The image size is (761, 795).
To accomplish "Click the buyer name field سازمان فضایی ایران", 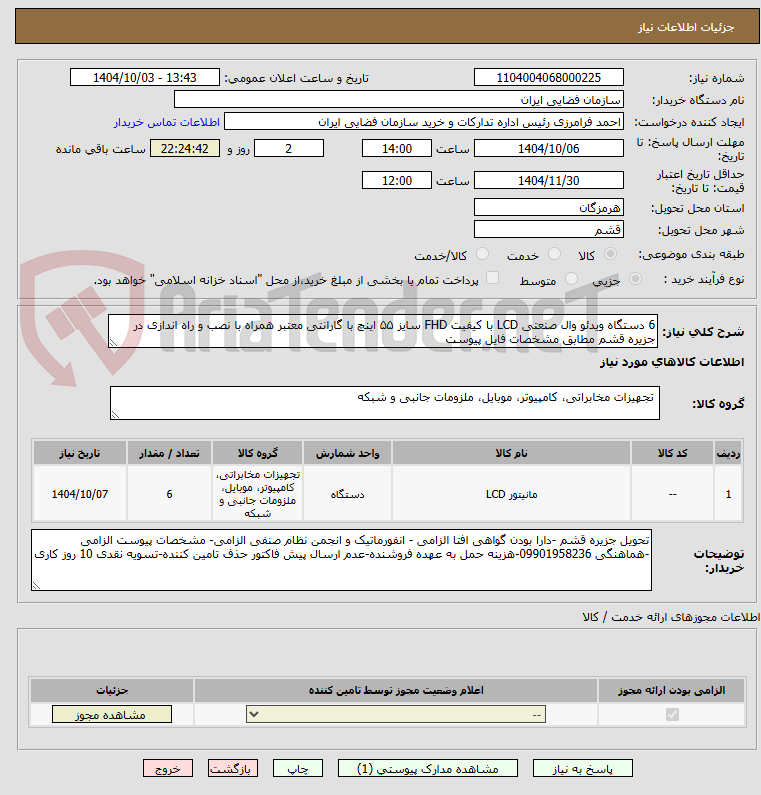I will (x=398, y=99).
